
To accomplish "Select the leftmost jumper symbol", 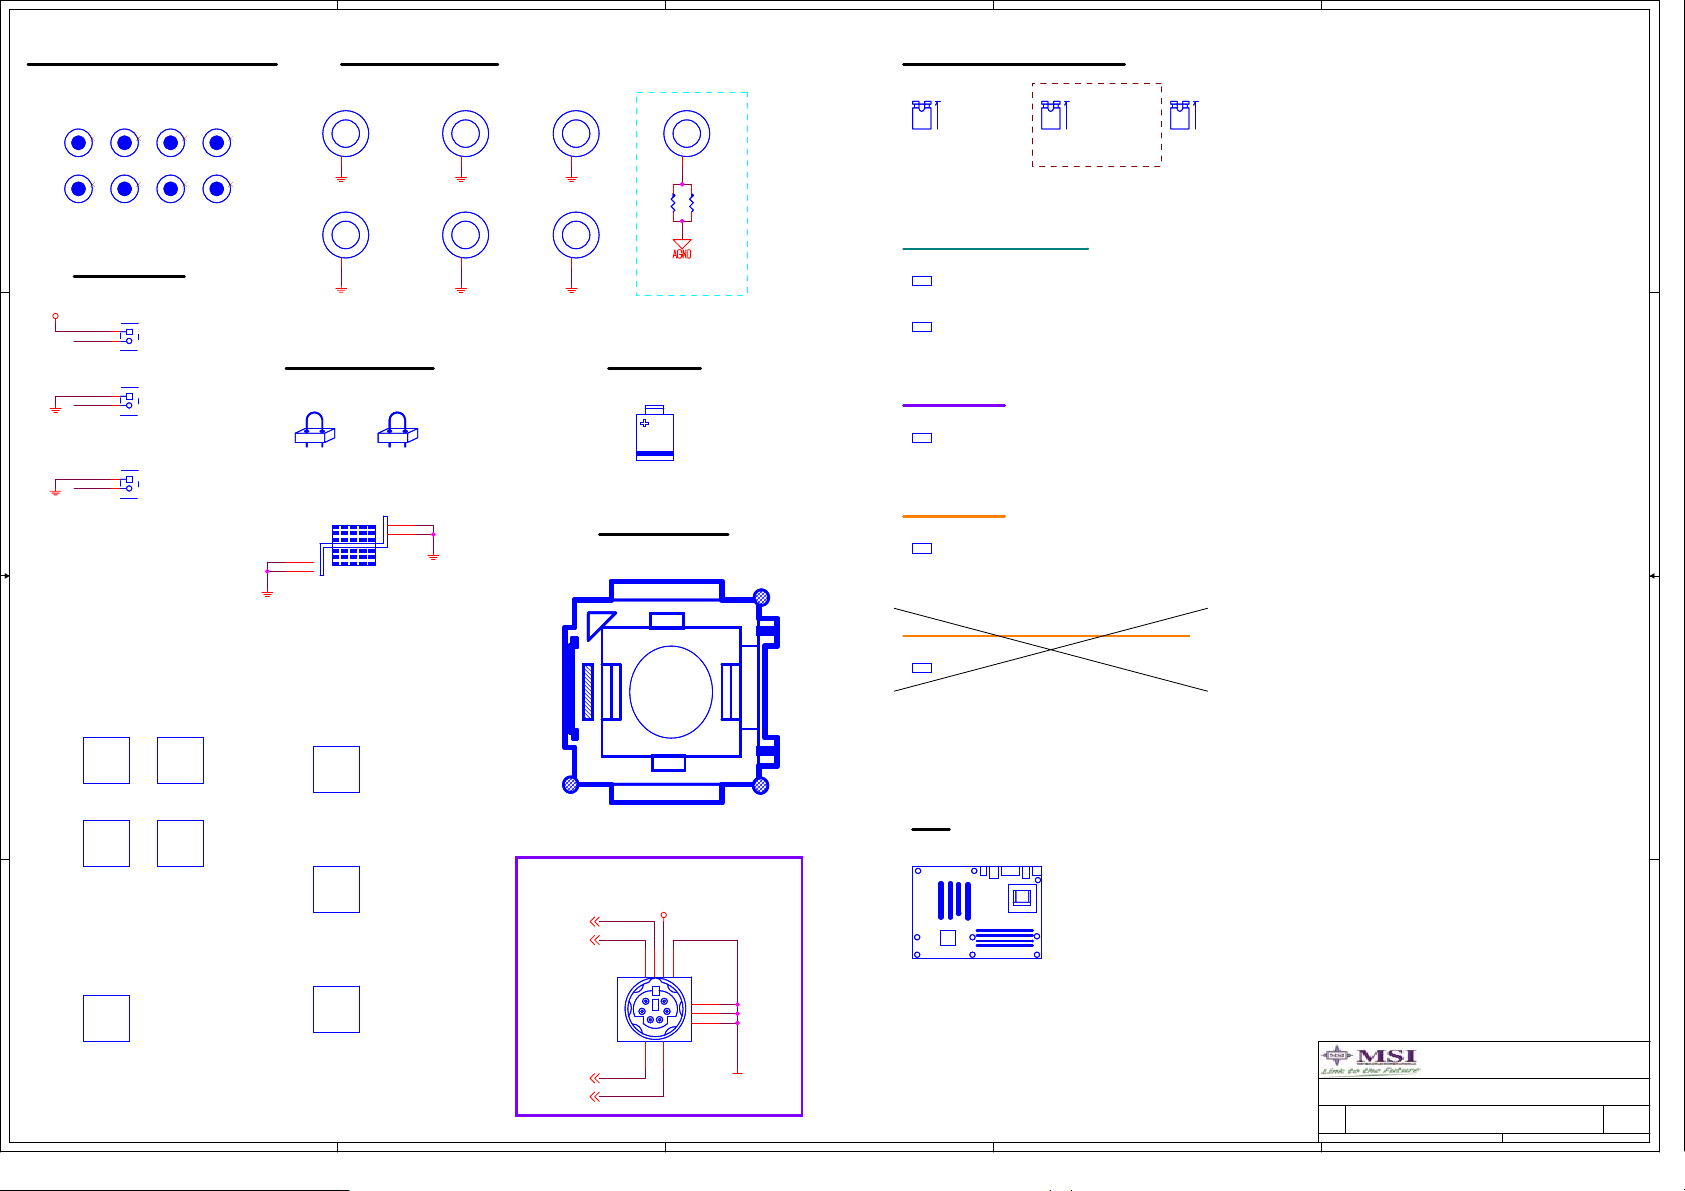I will click(x=925, y=115).
